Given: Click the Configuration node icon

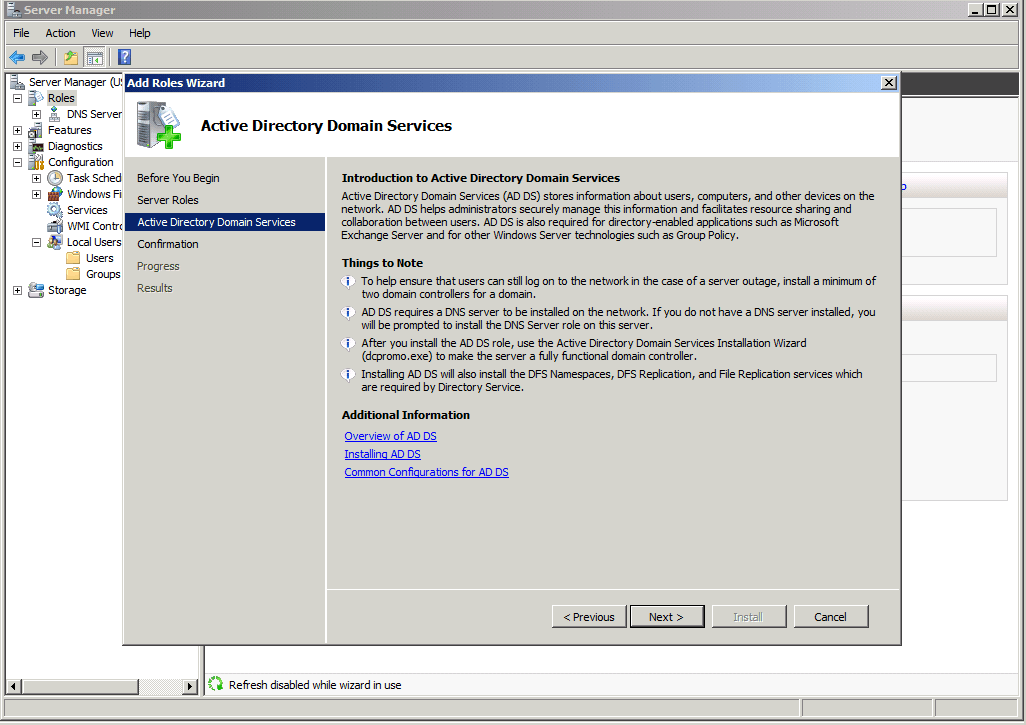Looking at the screenshot, I should pos(36,162).
